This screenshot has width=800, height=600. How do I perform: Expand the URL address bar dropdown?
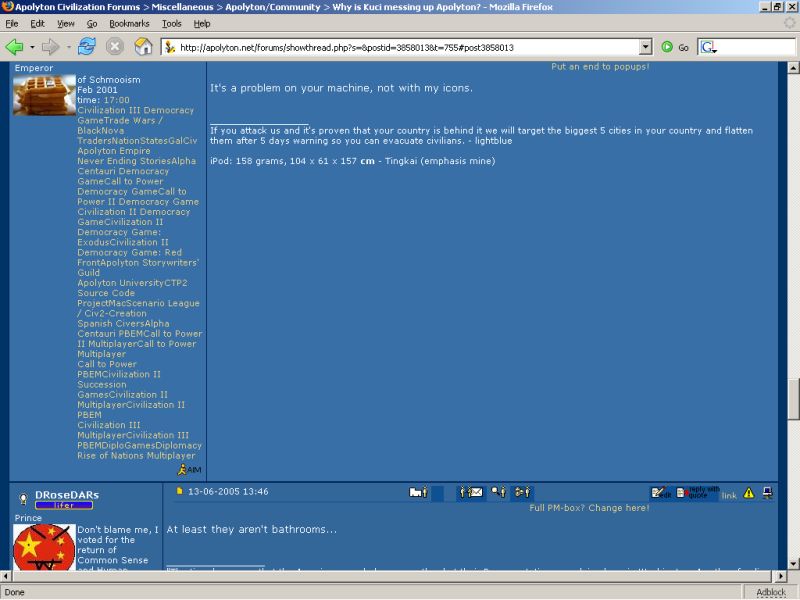pos(645,47)
